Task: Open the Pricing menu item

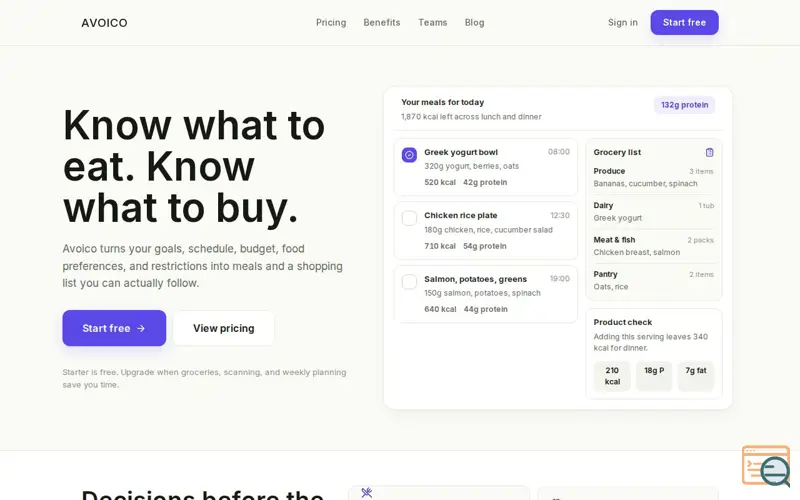Action: coord(331,22)
